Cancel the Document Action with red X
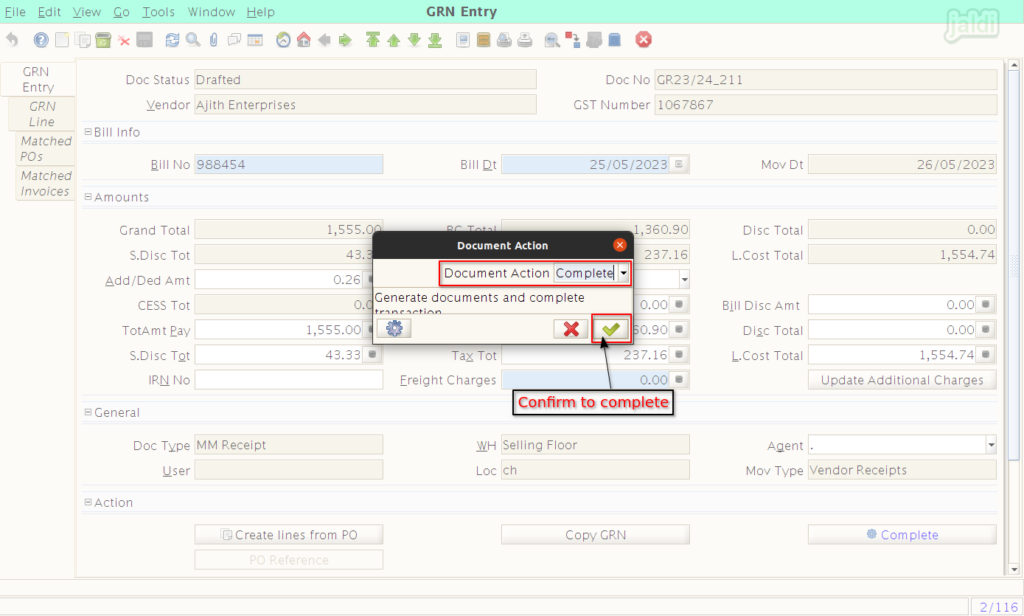This screenshot has width=1024, height=616. pos(571,329)
